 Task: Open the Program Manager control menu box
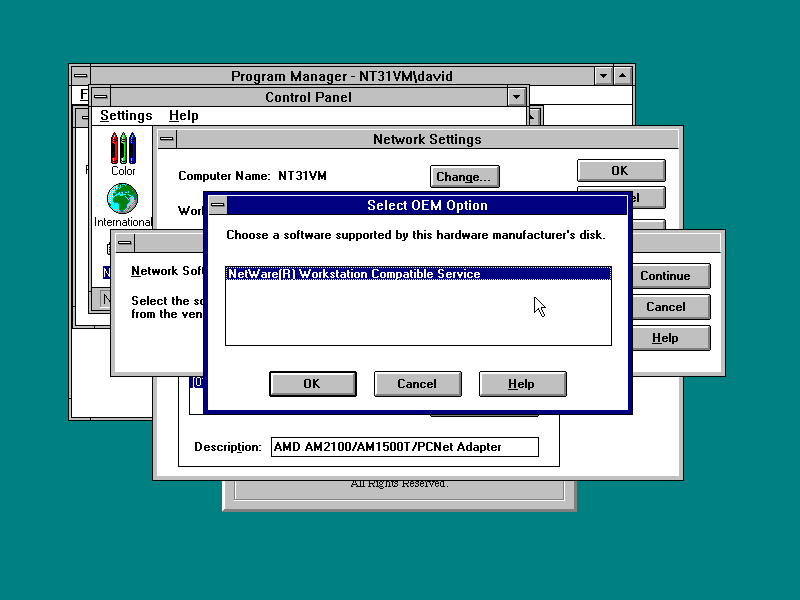(x=80, y=76)
